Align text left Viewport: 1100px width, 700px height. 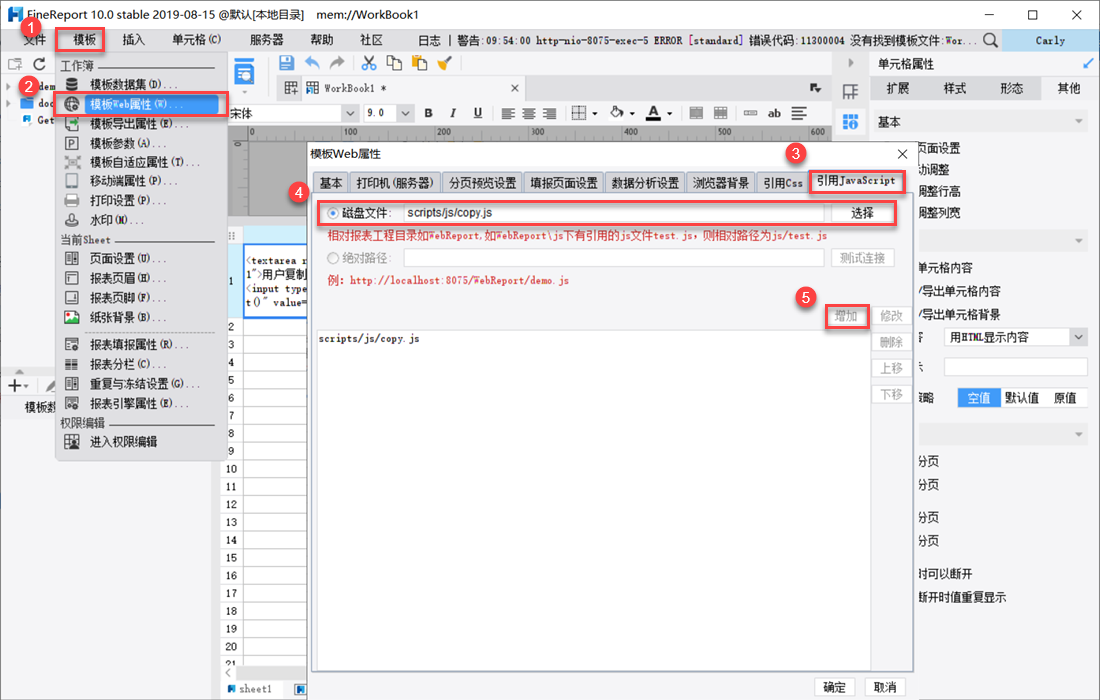pyautogui.click(x=508, y=113)
